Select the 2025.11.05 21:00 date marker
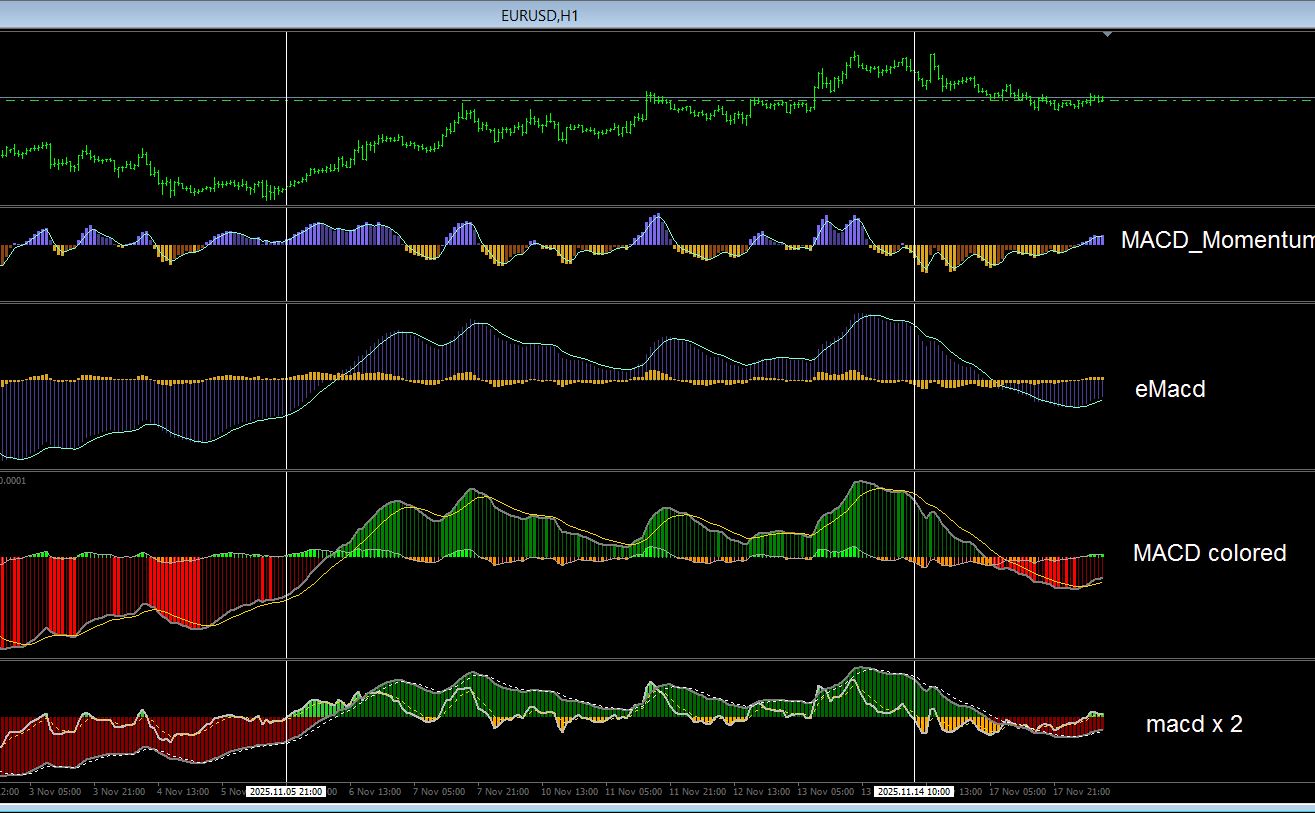1315x813 pixels. point(286,791)
